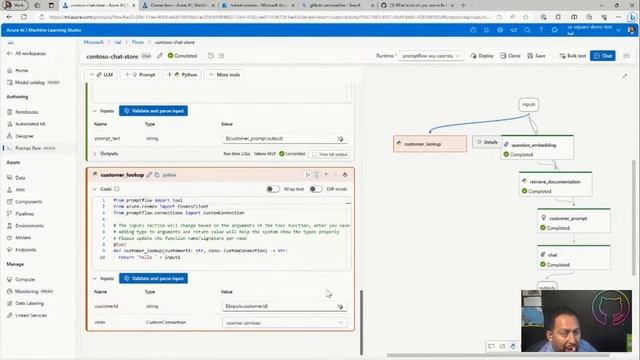Save the flow
640x360 pixels.
click(536, 56)
